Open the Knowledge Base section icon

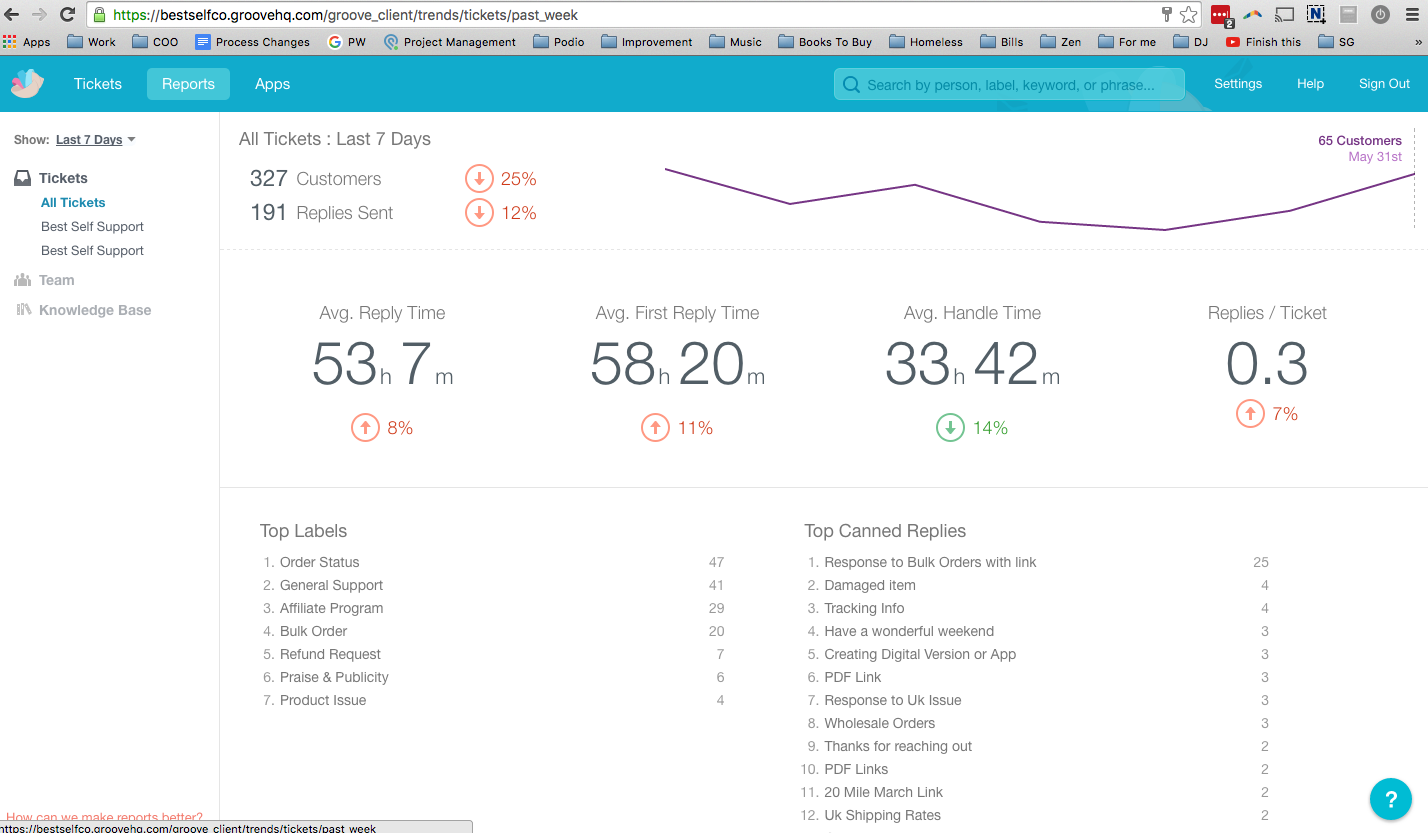[x=22, y=309]
